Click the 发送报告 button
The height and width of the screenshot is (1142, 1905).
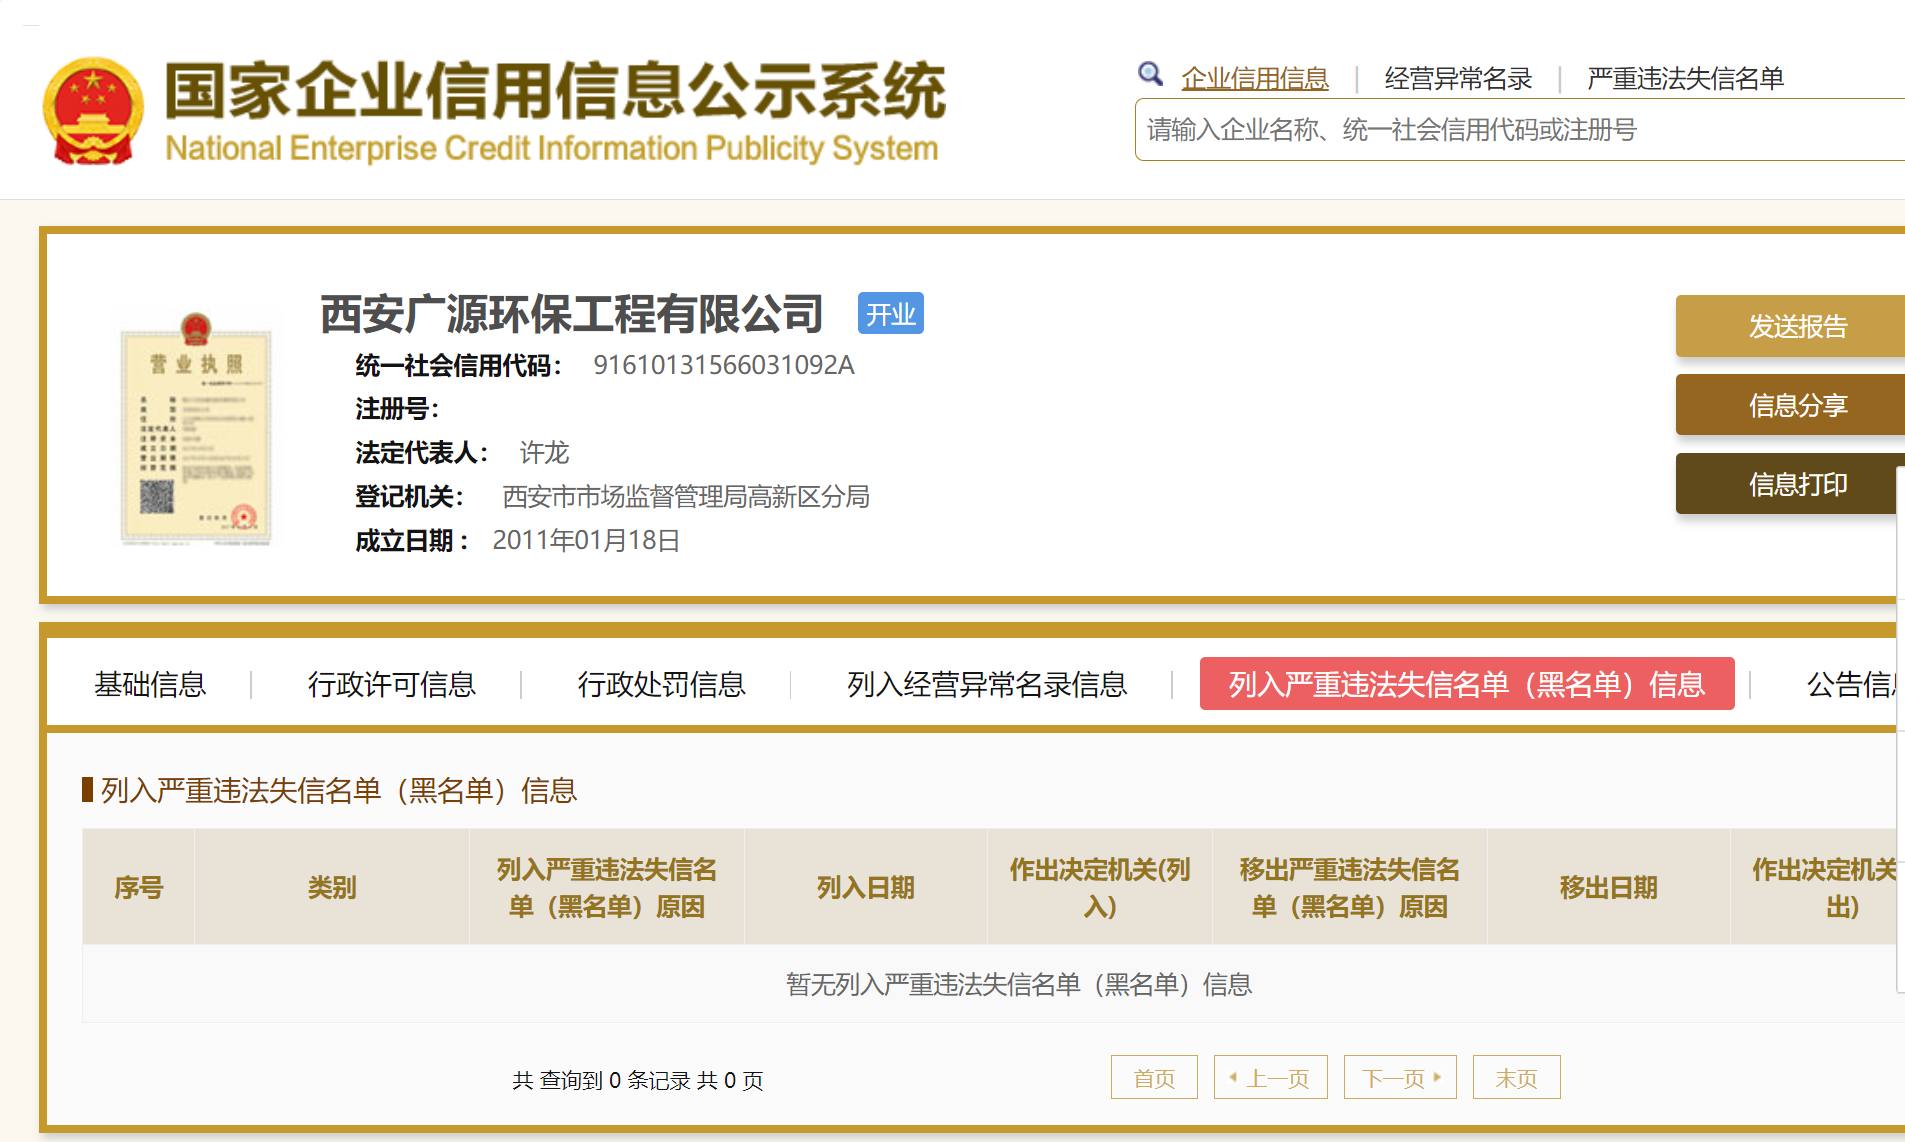point(1790,326)
